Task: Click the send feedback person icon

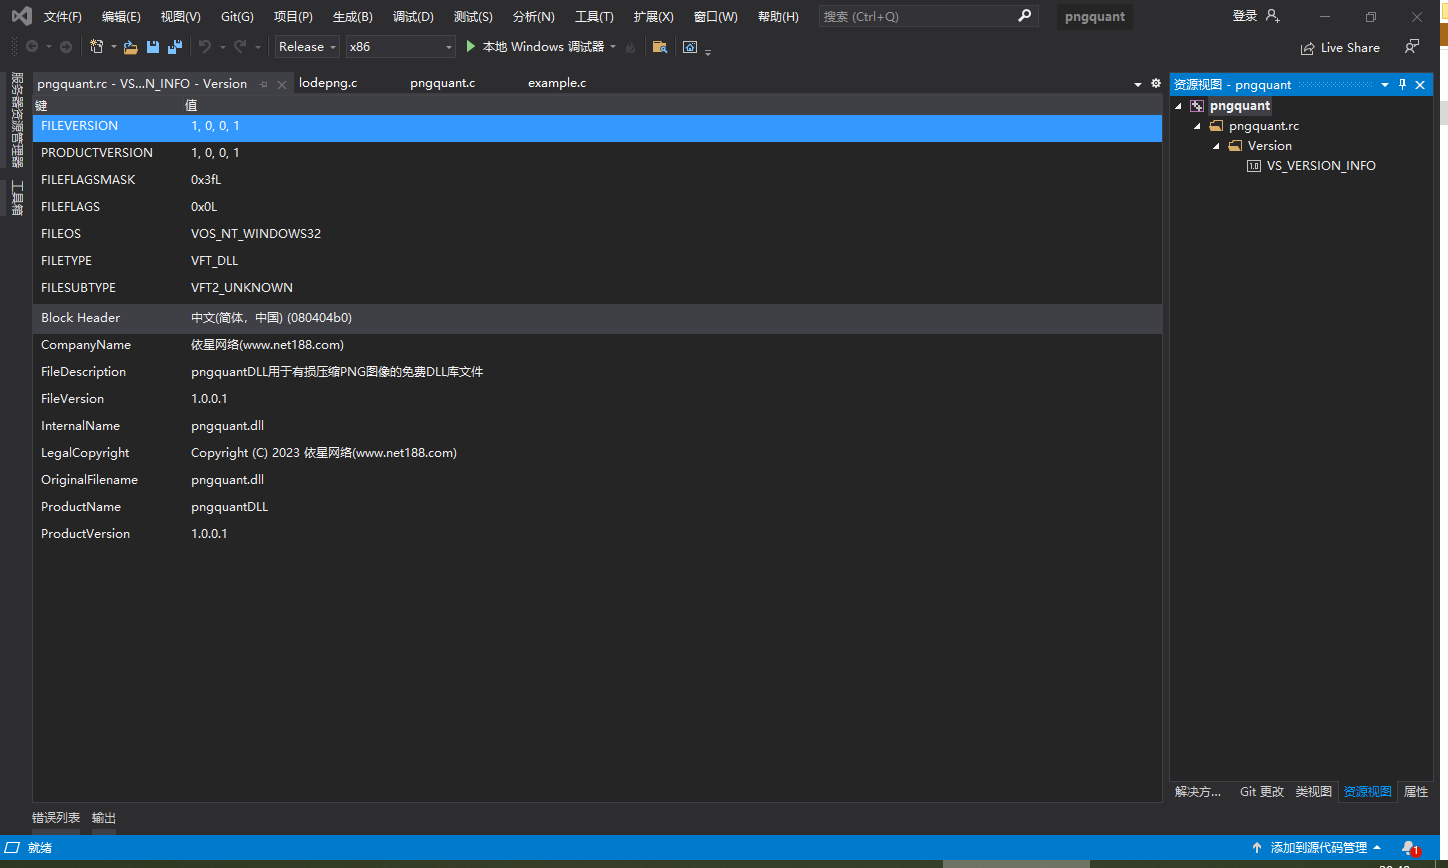Action: tap(1411, 47)
